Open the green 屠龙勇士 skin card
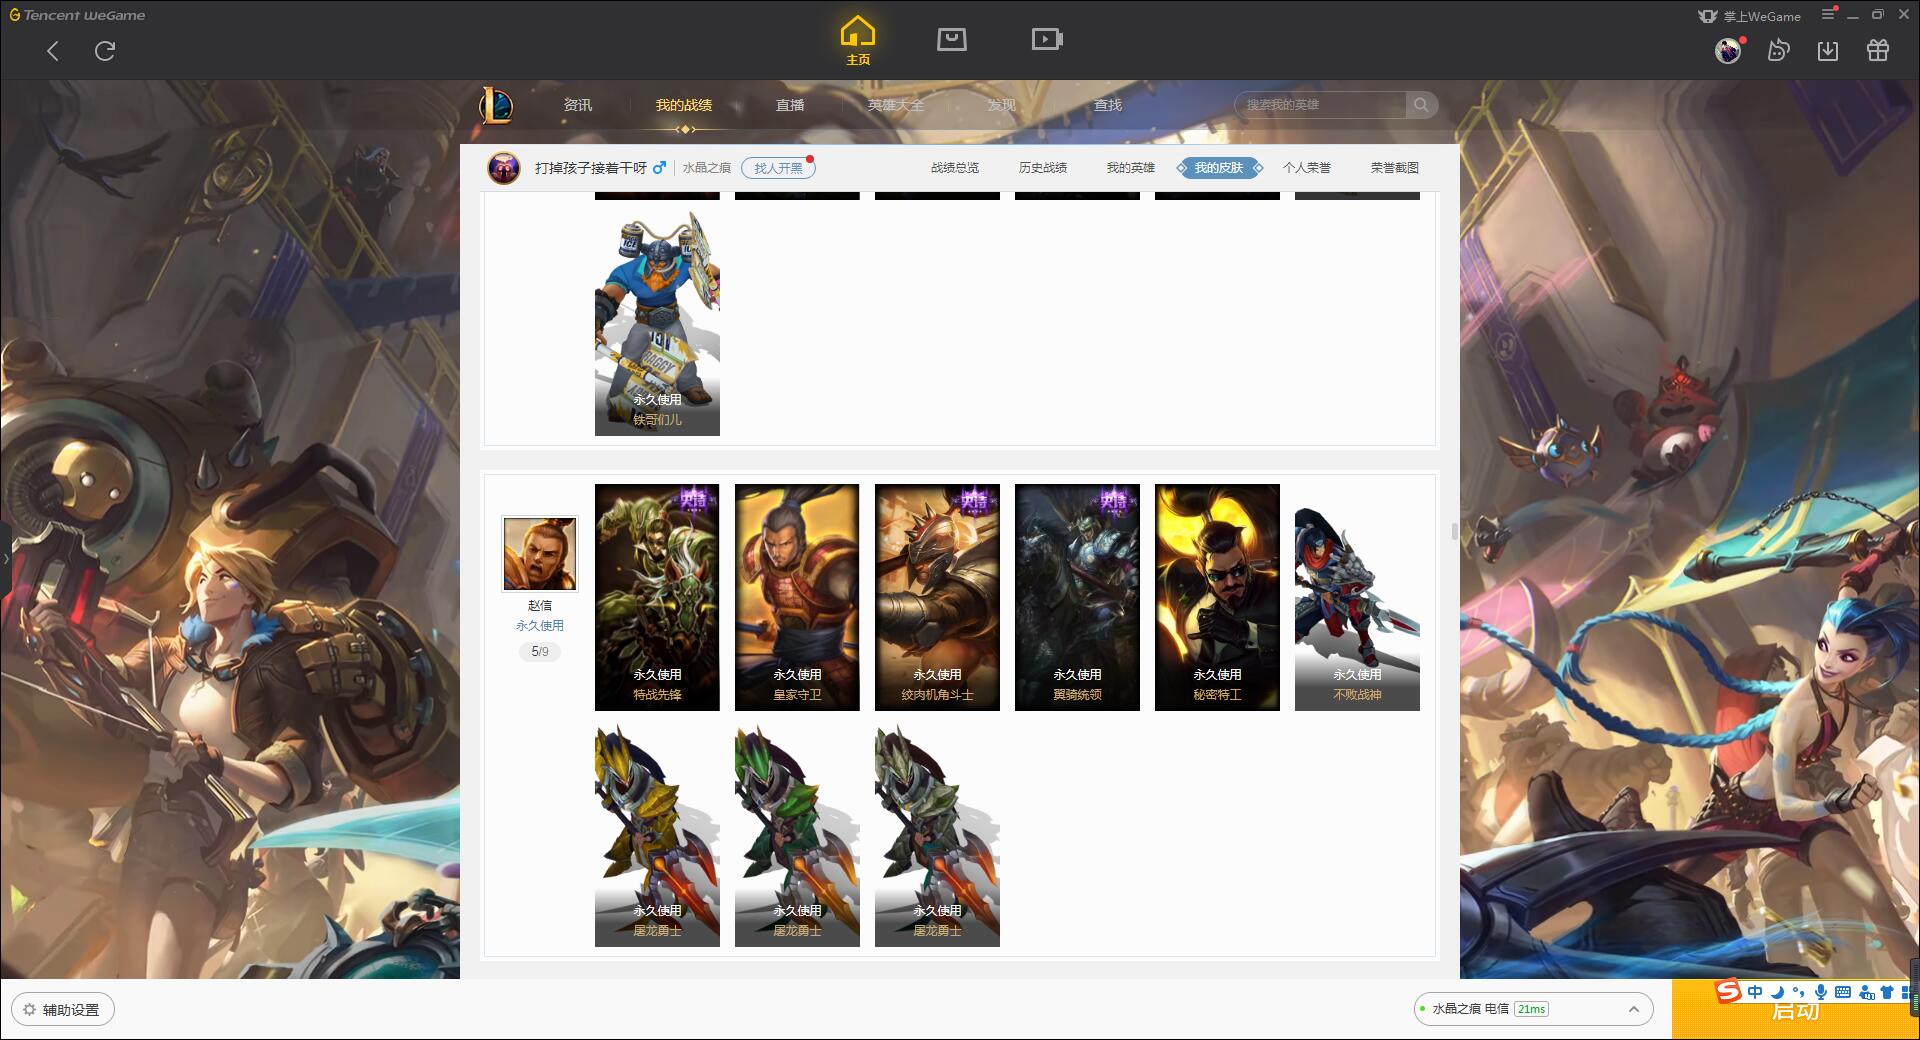 pyautogui.click(x=797, y=834)
